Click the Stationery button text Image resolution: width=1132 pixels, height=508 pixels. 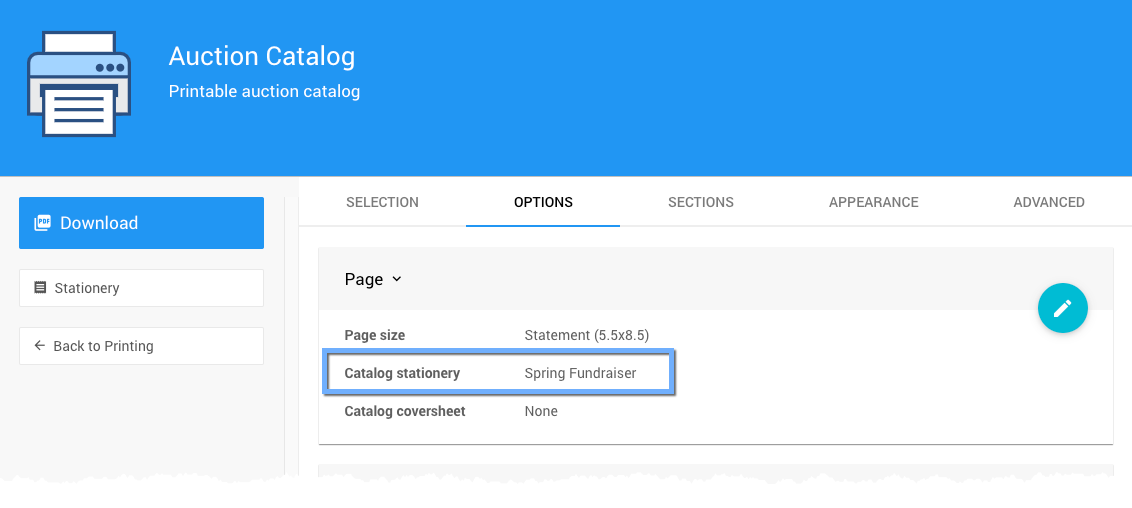[x=87, y=288]
